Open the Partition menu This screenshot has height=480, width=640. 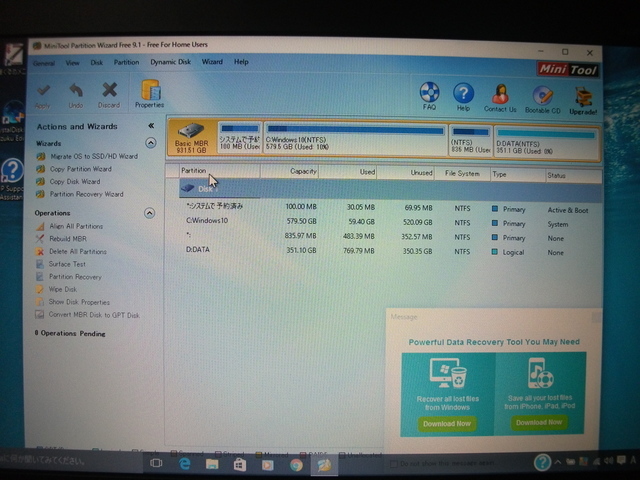pyautogui.click(x=126, y=62)
